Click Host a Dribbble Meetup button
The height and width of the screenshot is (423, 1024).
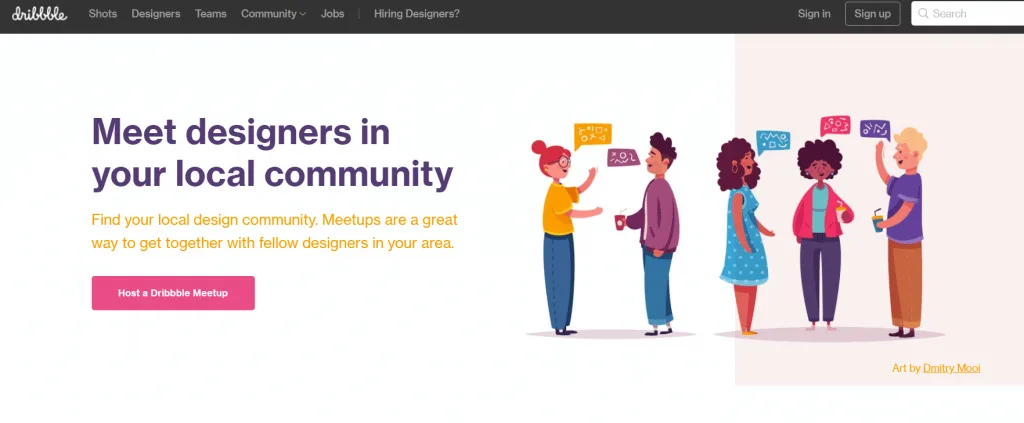click(173, 293)
